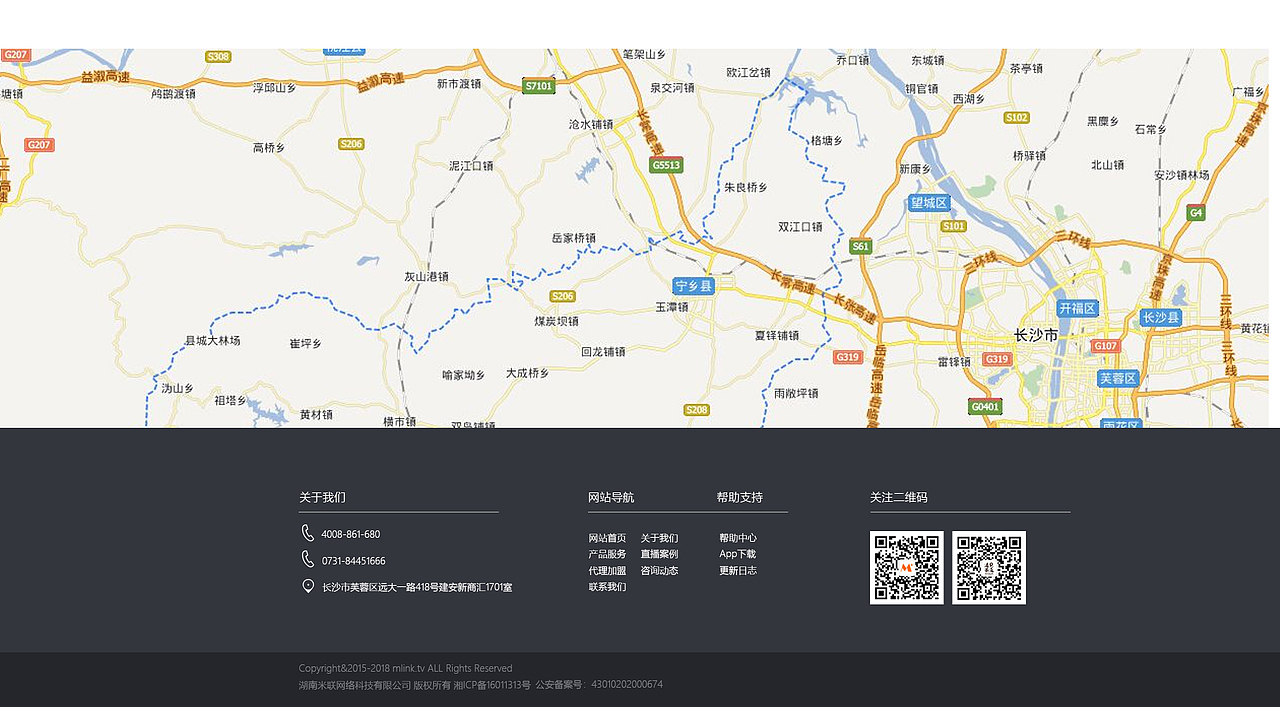Click the G4 highway shield on the map
1280x707 pixels.
(x=1196, y=213)
